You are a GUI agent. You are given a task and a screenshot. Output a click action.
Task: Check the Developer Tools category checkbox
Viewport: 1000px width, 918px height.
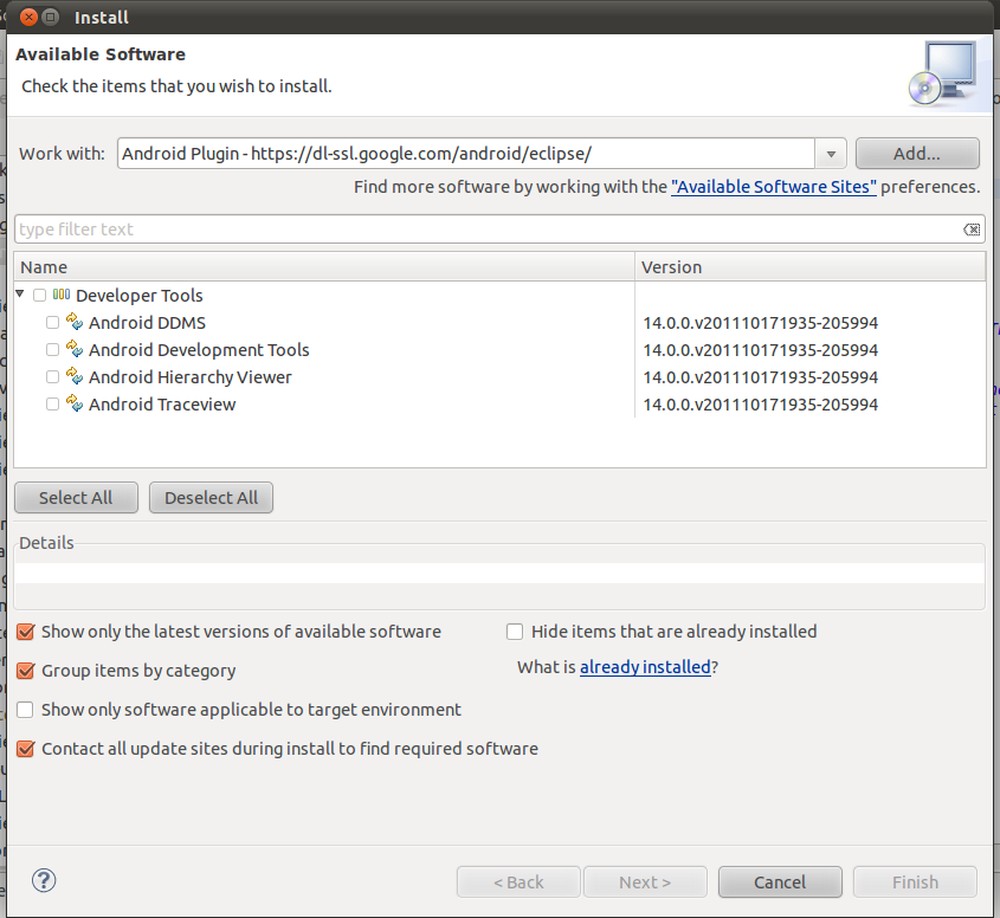coord(39,295)
